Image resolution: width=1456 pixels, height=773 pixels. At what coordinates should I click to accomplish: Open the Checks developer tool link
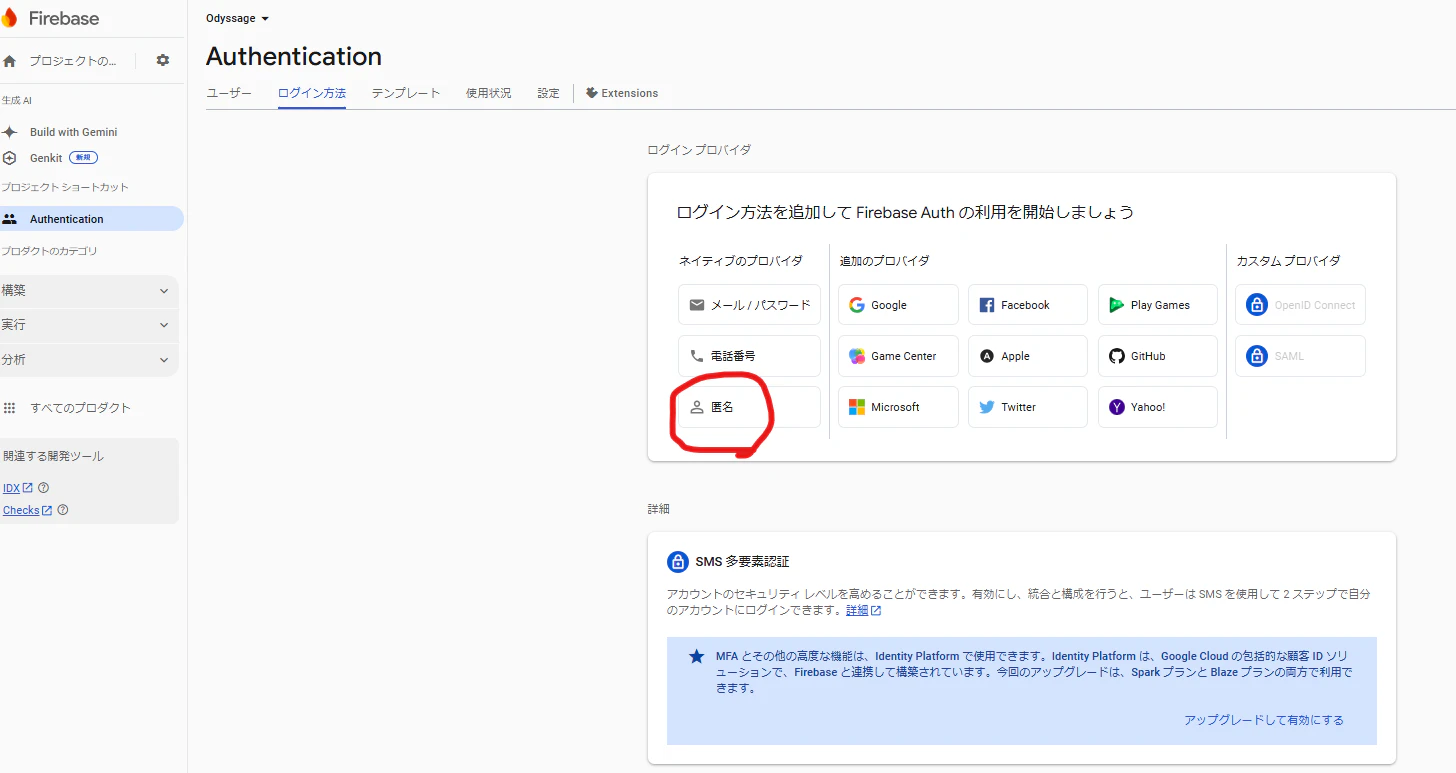[28, 510]
